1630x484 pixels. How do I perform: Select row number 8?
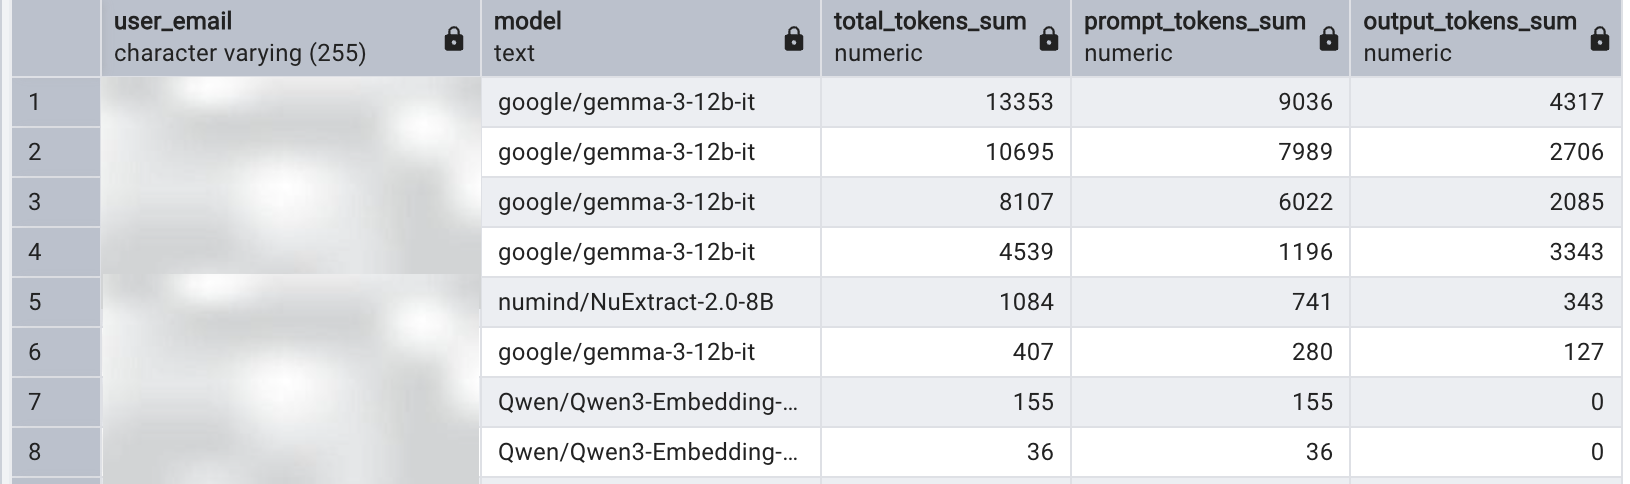(x=56, y=452)
